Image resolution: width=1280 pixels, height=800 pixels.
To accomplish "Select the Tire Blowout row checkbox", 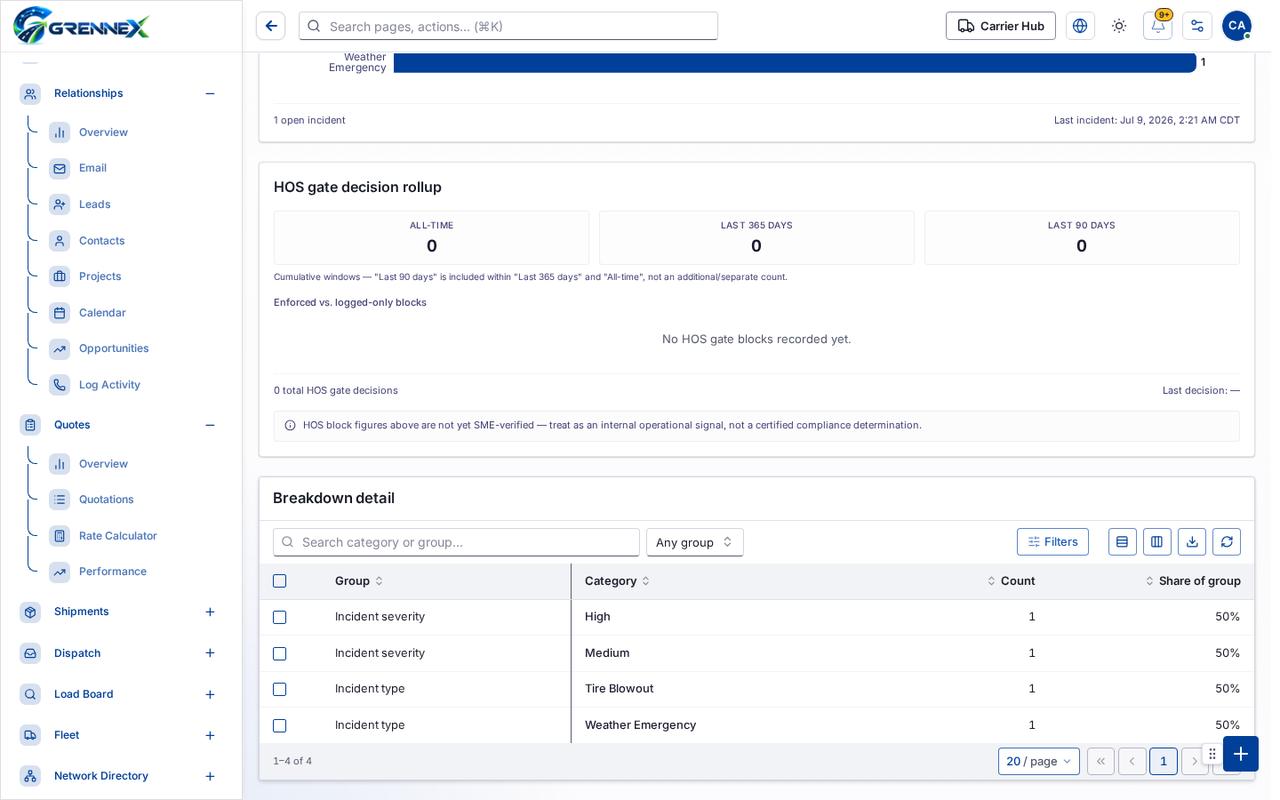I will pos(280,689).
